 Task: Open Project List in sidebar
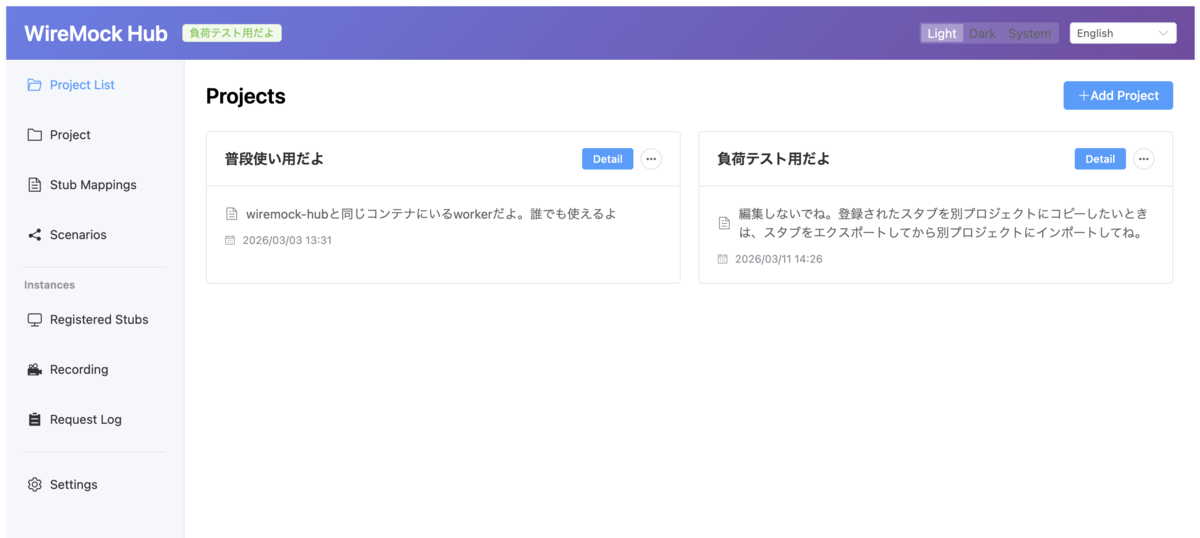click(x=95, y=85)
